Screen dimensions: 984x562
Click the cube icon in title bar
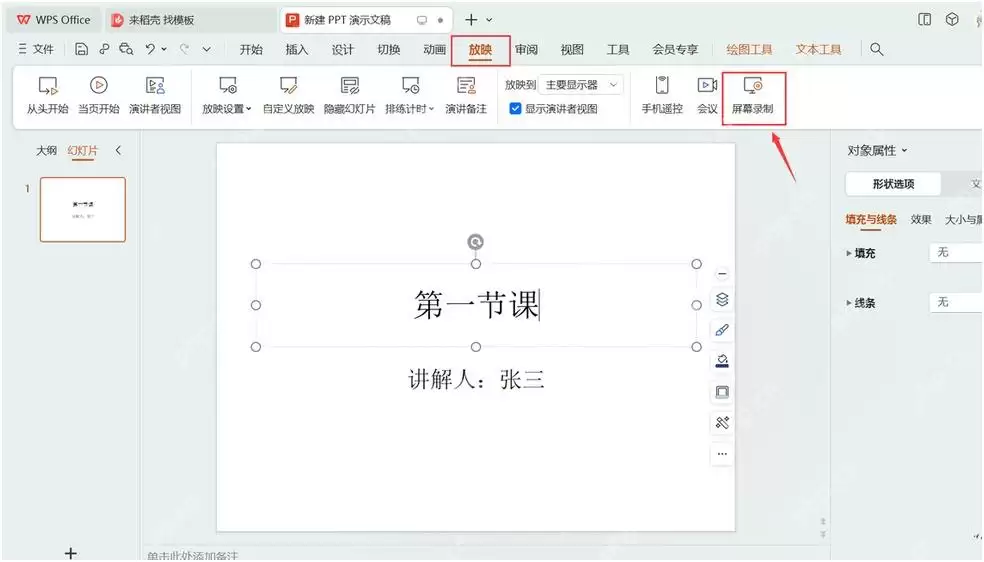952,19
